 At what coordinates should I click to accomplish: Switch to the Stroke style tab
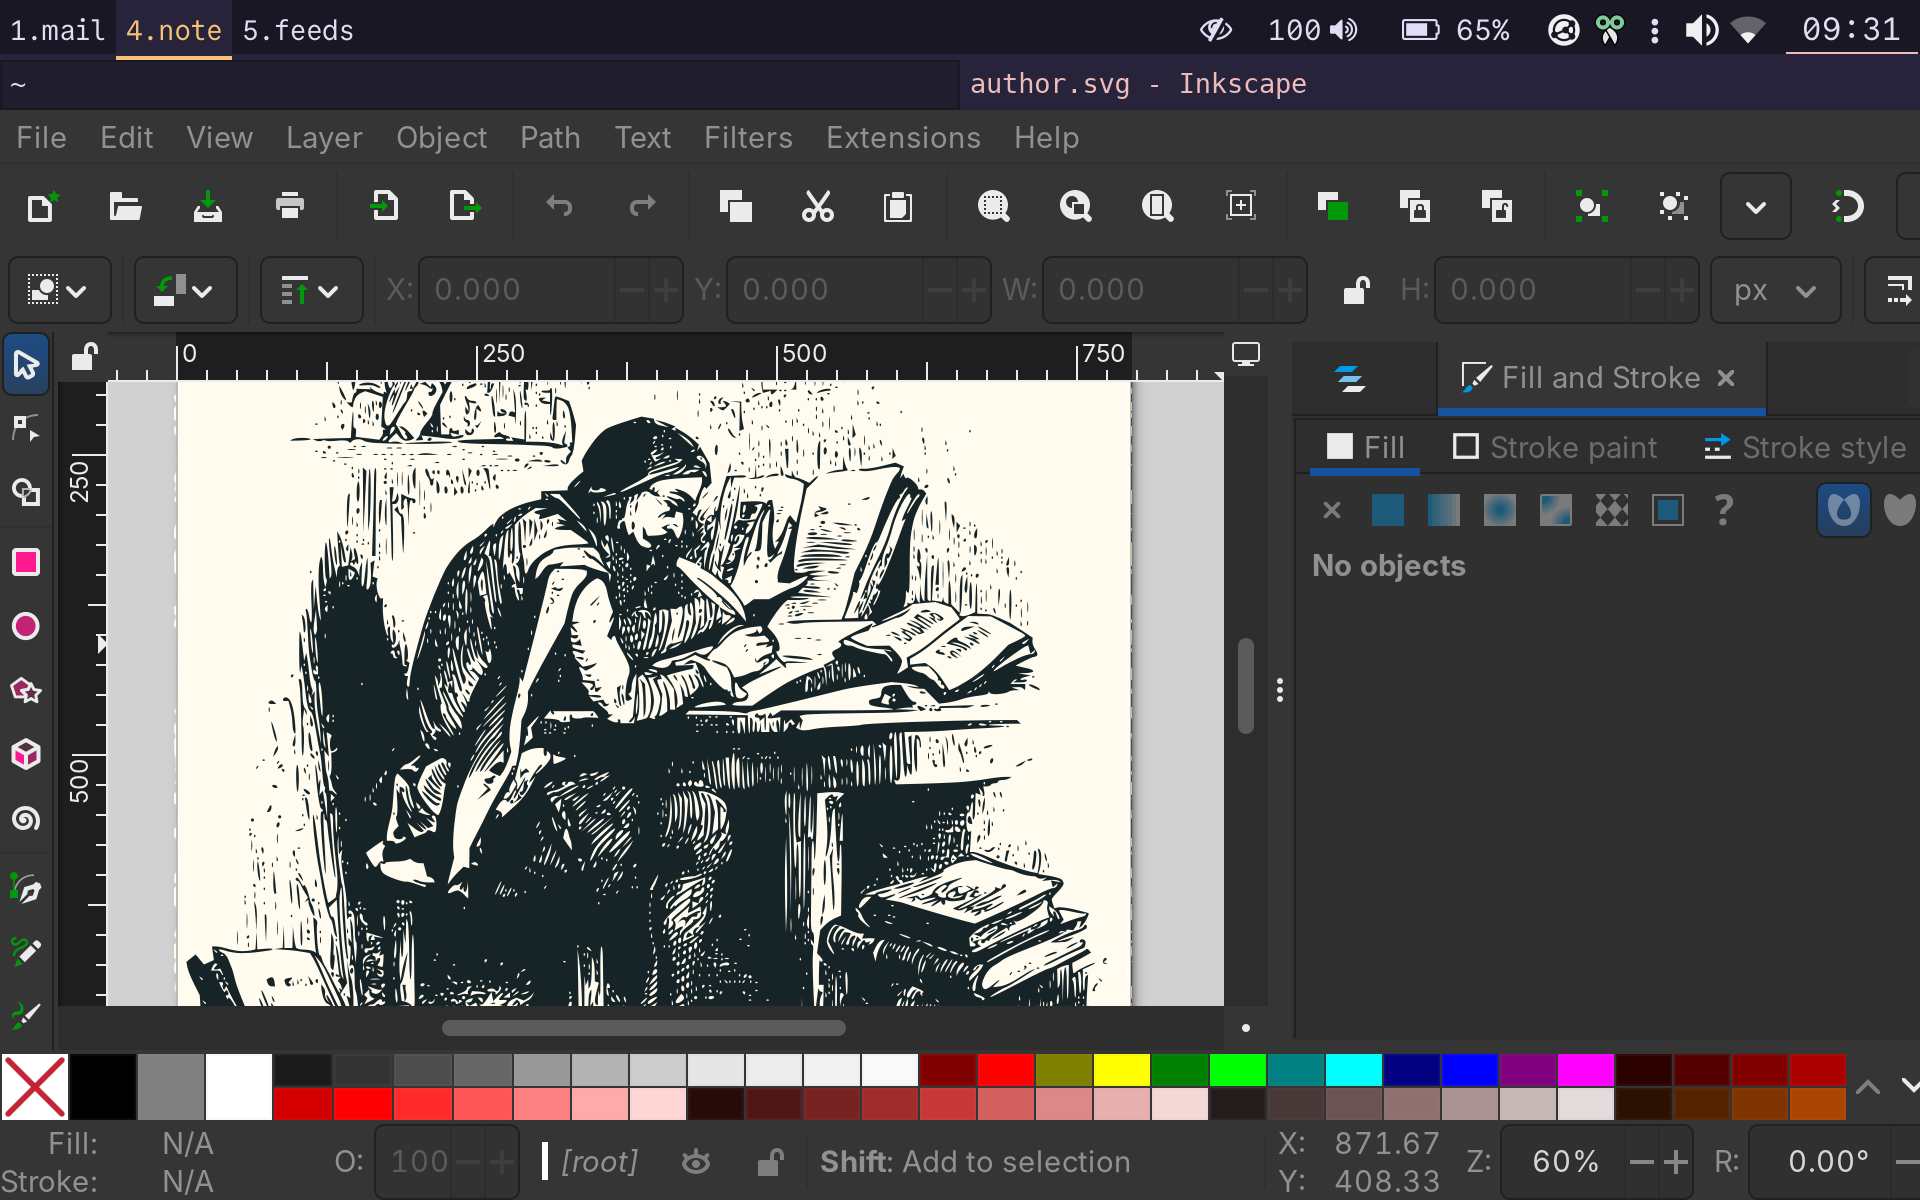[1805, 447]
